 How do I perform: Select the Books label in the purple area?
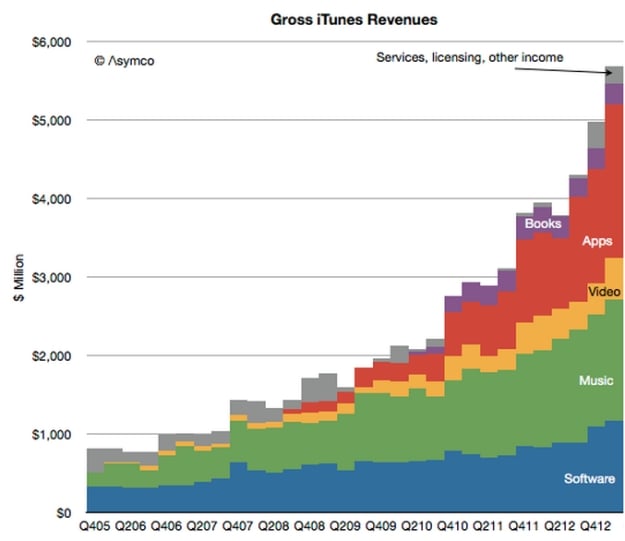point(542,223)
